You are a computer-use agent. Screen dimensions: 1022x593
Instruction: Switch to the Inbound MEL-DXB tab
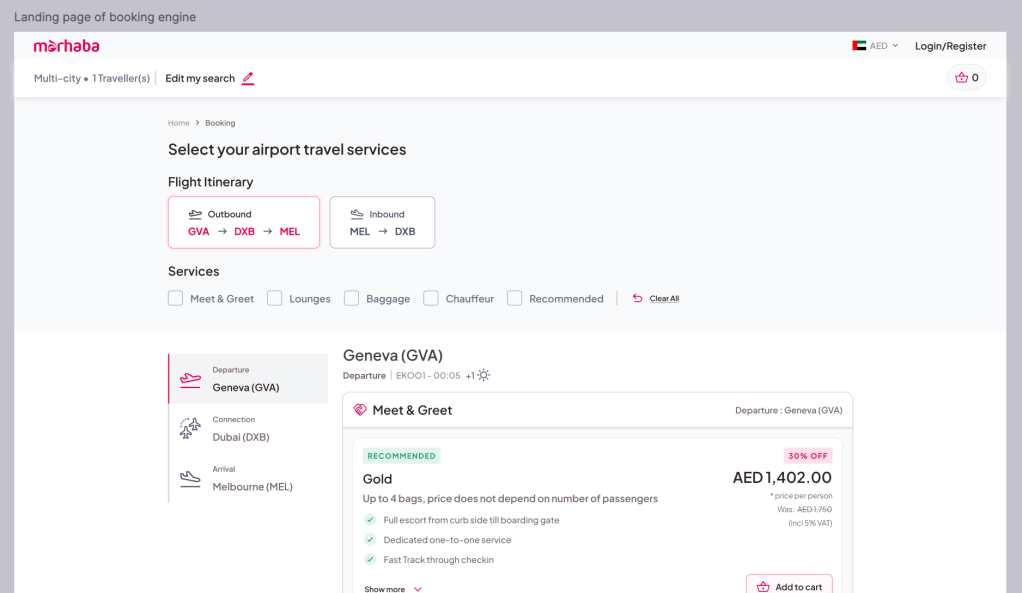[382, 222]
